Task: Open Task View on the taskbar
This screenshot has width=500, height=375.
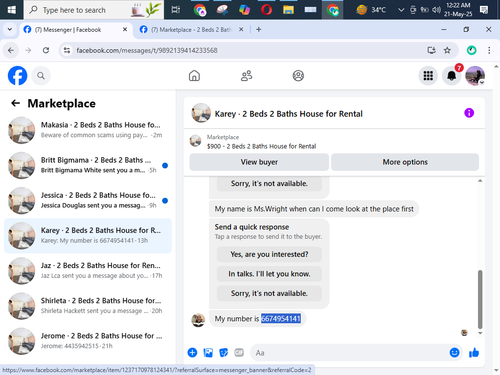Action: [176, 10]
